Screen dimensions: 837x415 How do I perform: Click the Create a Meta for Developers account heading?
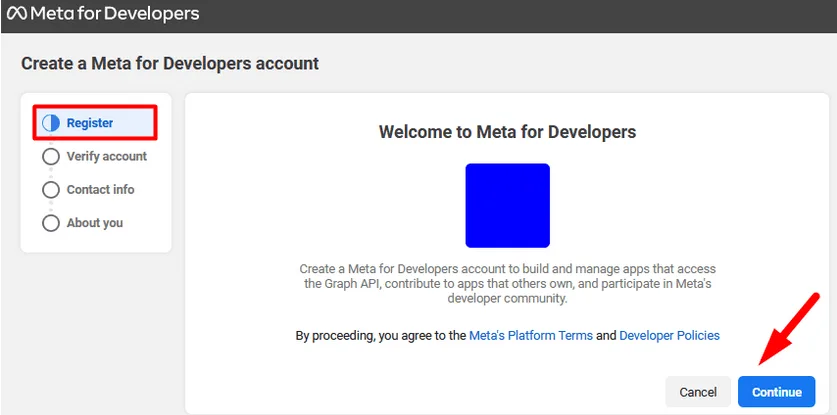pos(170,63)
